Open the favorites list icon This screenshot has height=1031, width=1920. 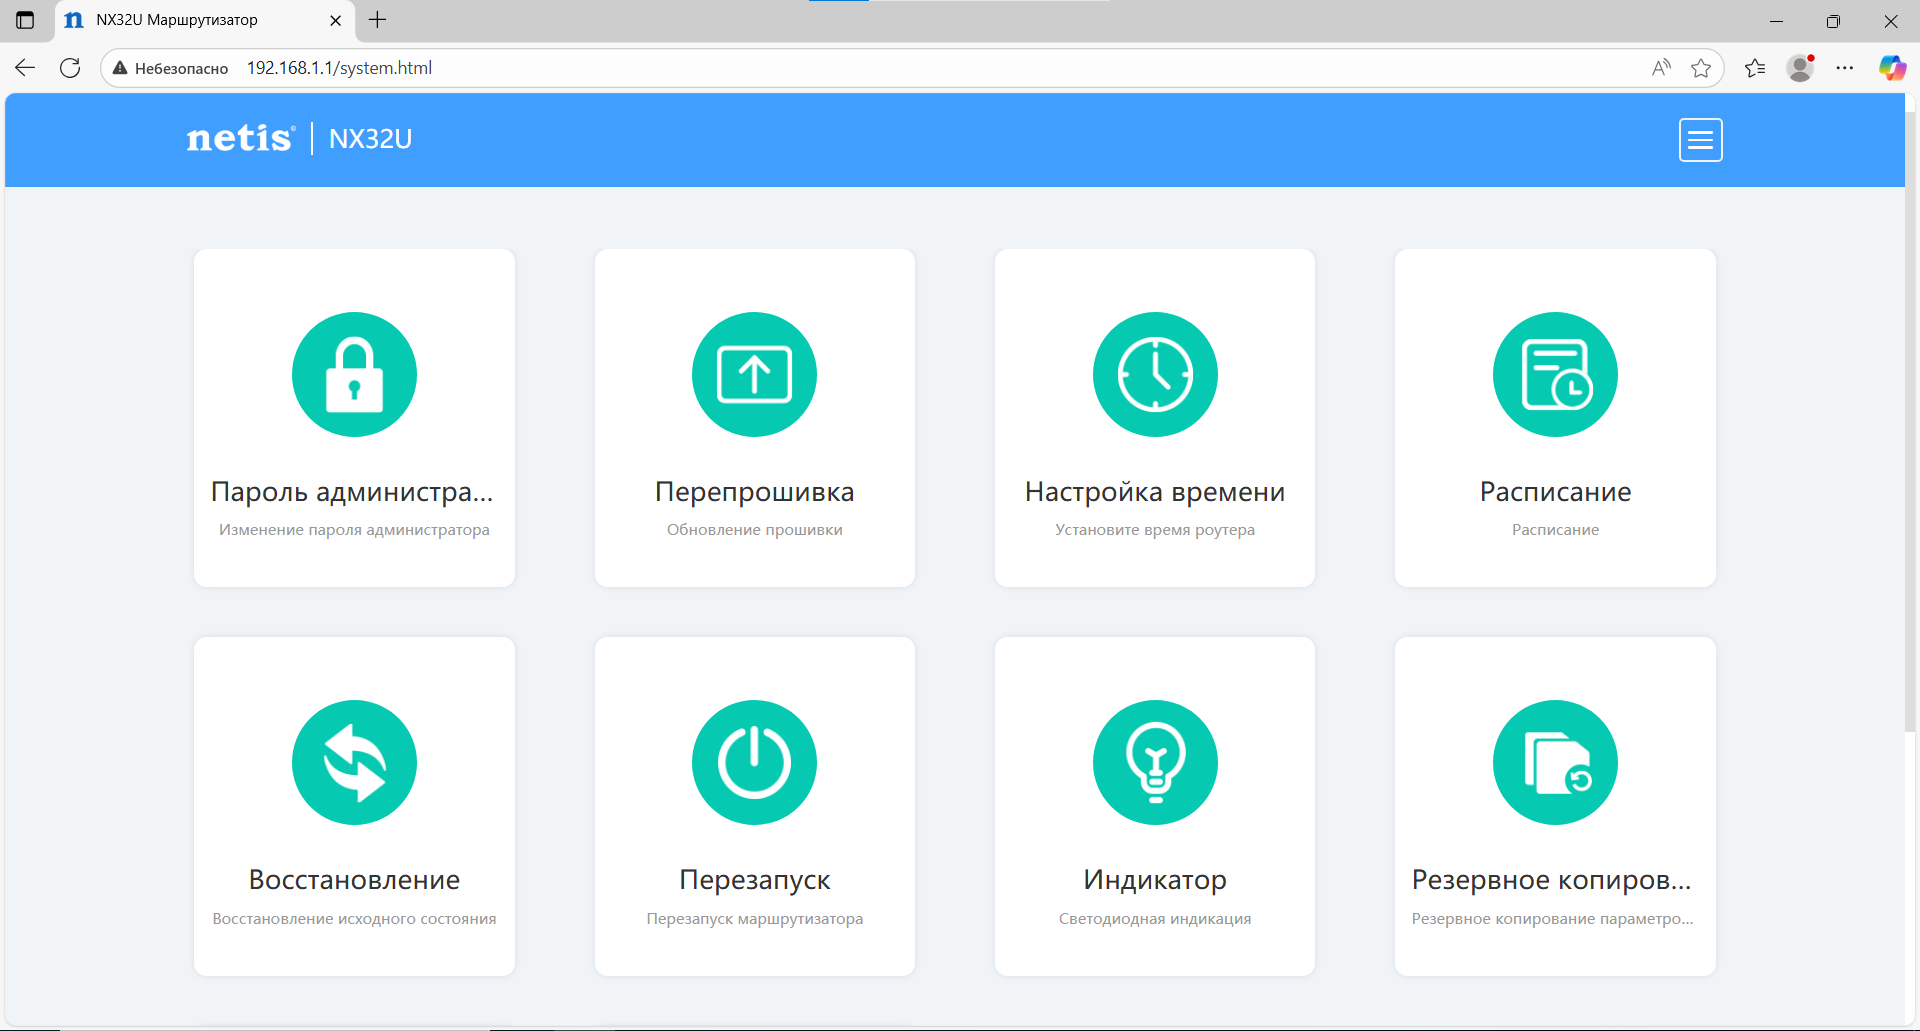click(1755, 68)
